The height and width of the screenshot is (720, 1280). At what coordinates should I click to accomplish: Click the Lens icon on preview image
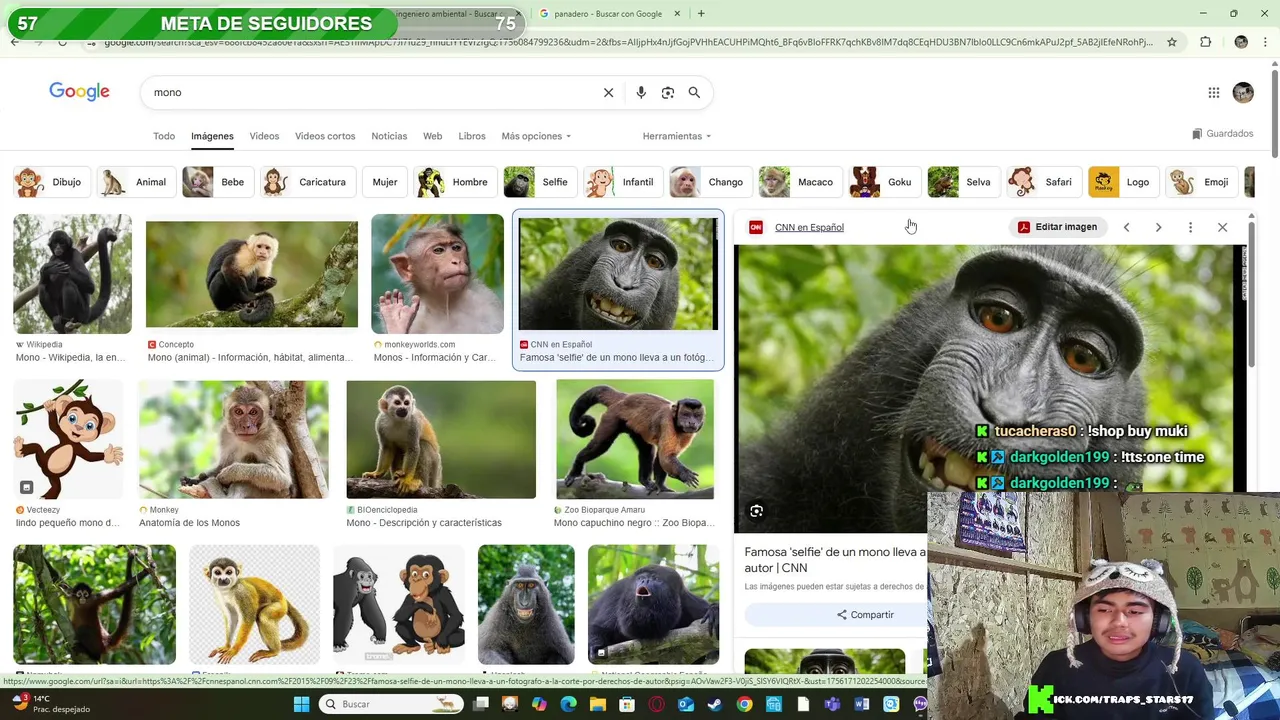point(757,511)
